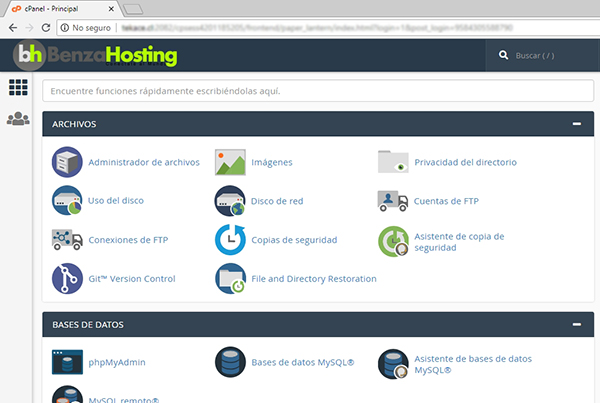Click the Copias de seguridad clock icon
The width and height of the screenshot is (600, 403).
230,240
